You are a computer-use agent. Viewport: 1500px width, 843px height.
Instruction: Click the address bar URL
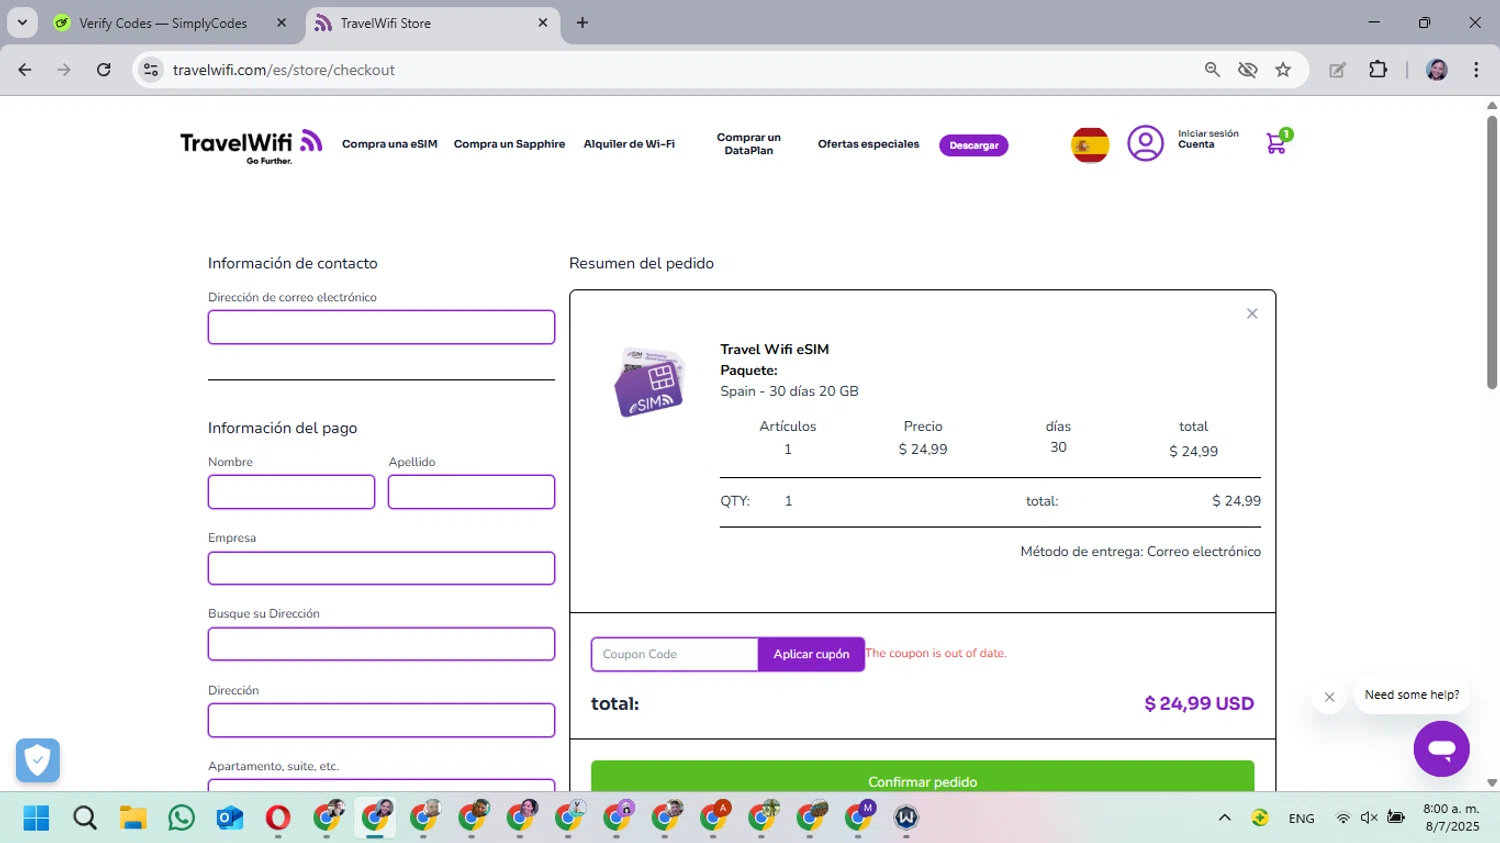click(284, 70)
